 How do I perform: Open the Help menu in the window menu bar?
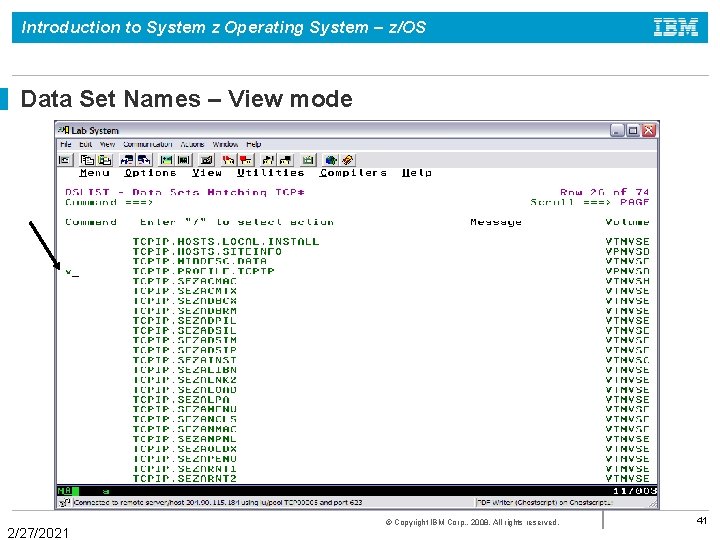pyautogui.click(x=253, y=144)
